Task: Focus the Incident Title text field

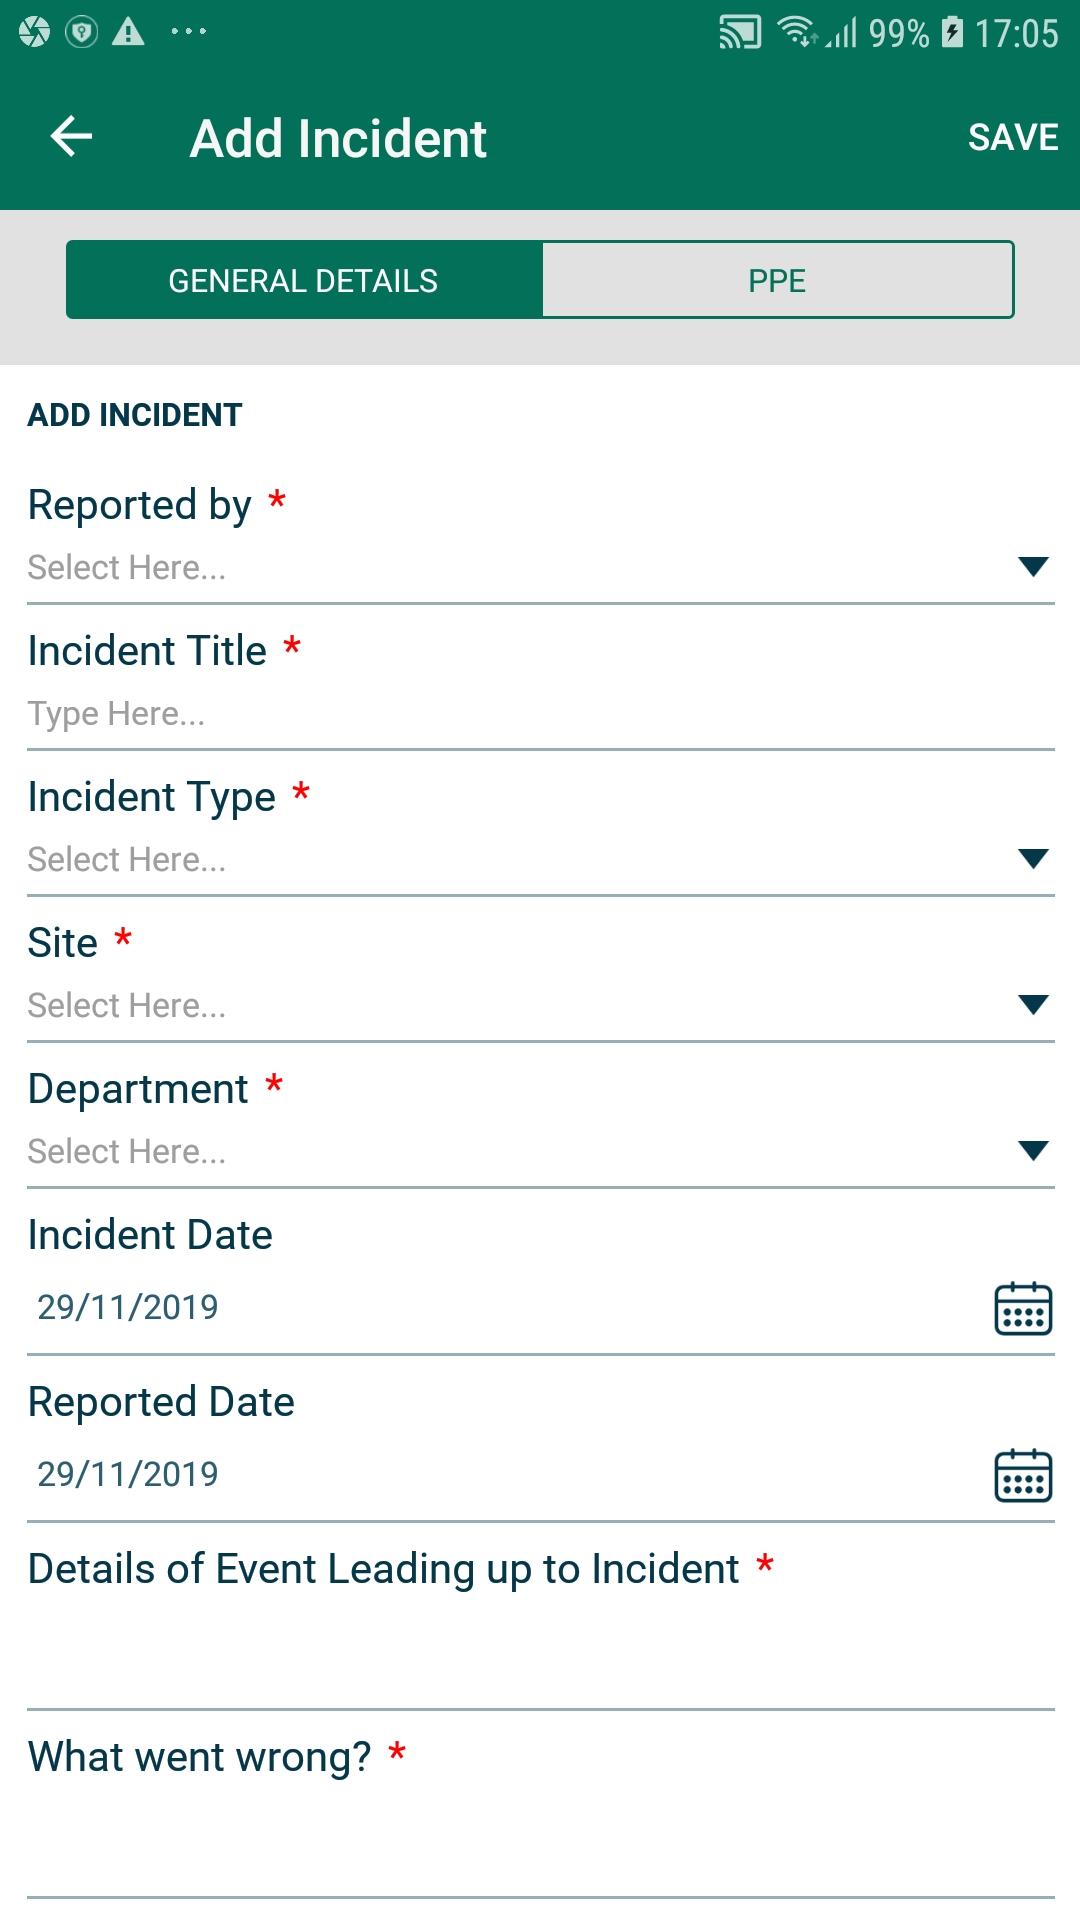Action: [x=541, y=713]
